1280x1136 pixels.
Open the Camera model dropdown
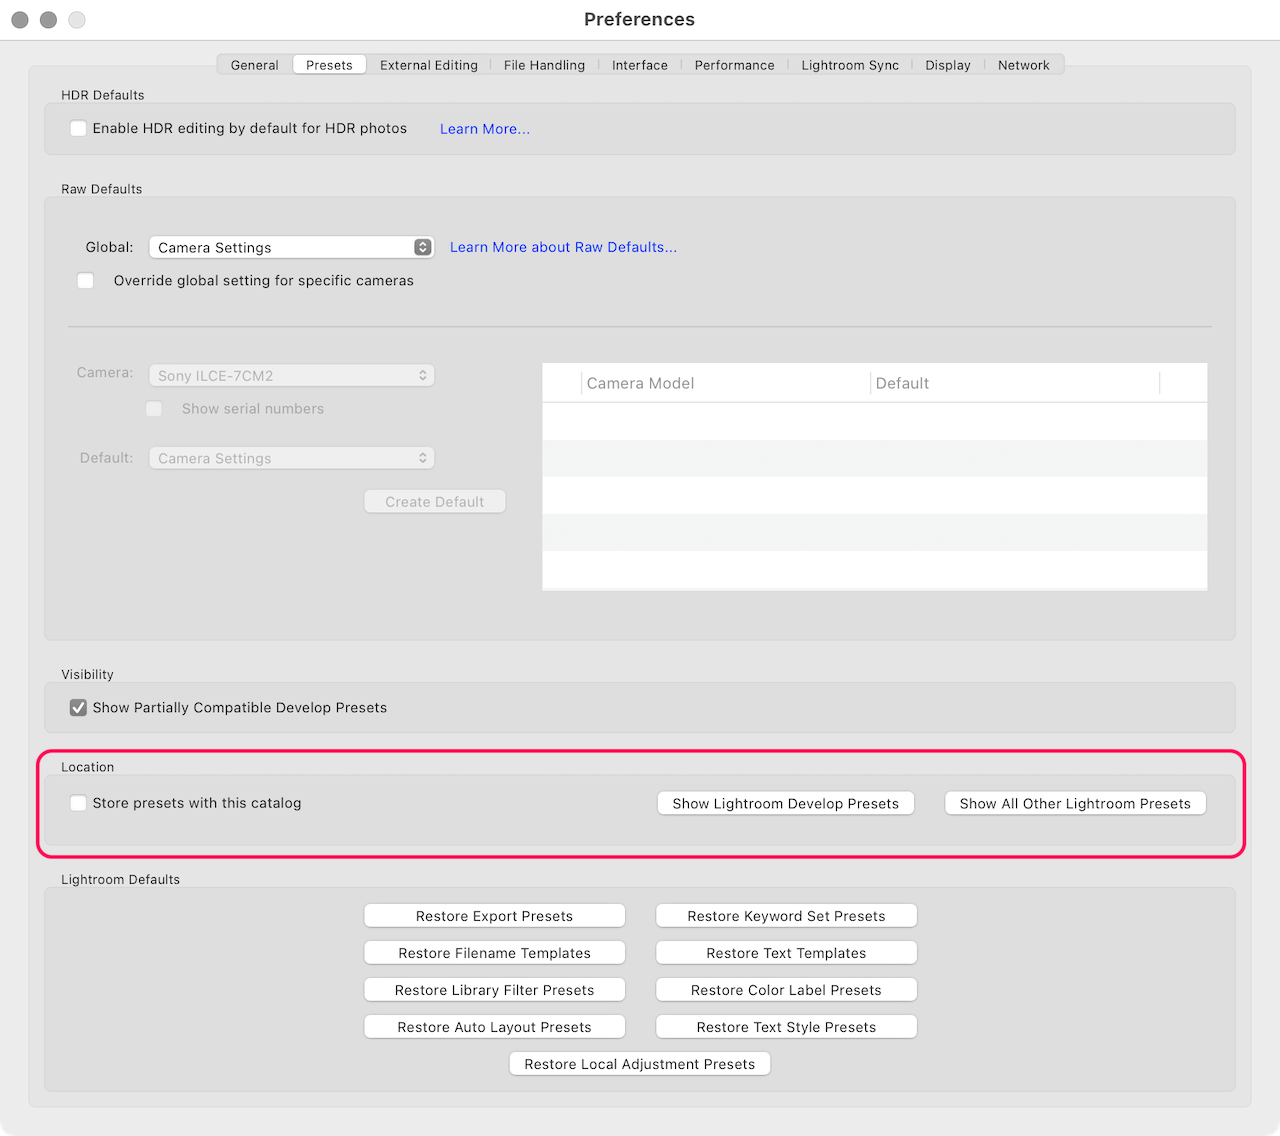click(291, 375)
